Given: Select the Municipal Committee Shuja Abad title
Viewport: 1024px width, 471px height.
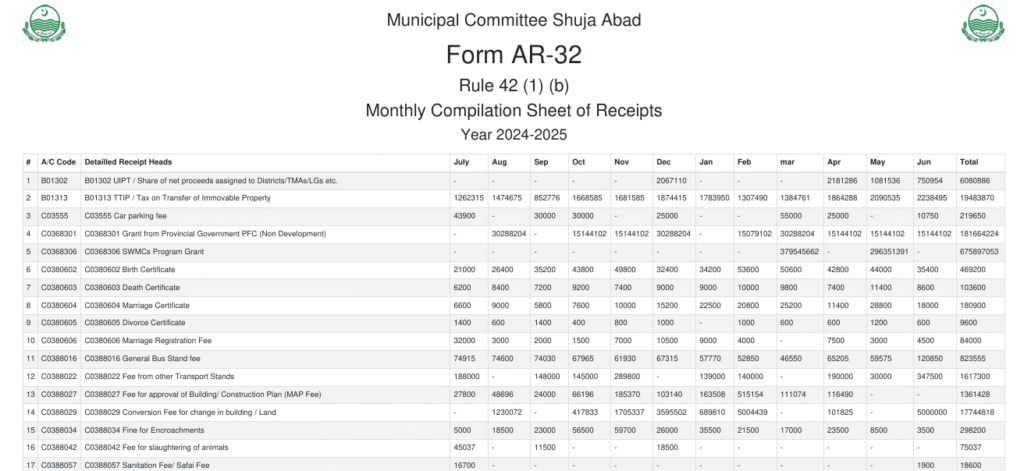Looking at the screenshot, I should (x=513, y=20).
